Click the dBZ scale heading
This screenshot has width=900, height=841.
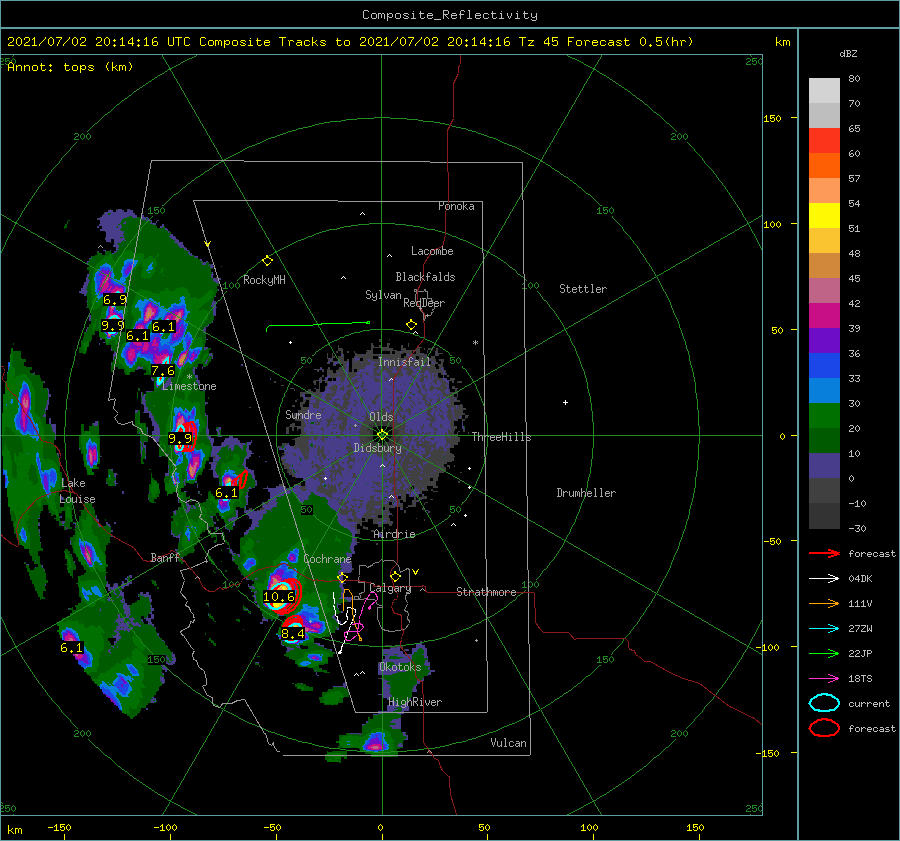click(848, 53)
